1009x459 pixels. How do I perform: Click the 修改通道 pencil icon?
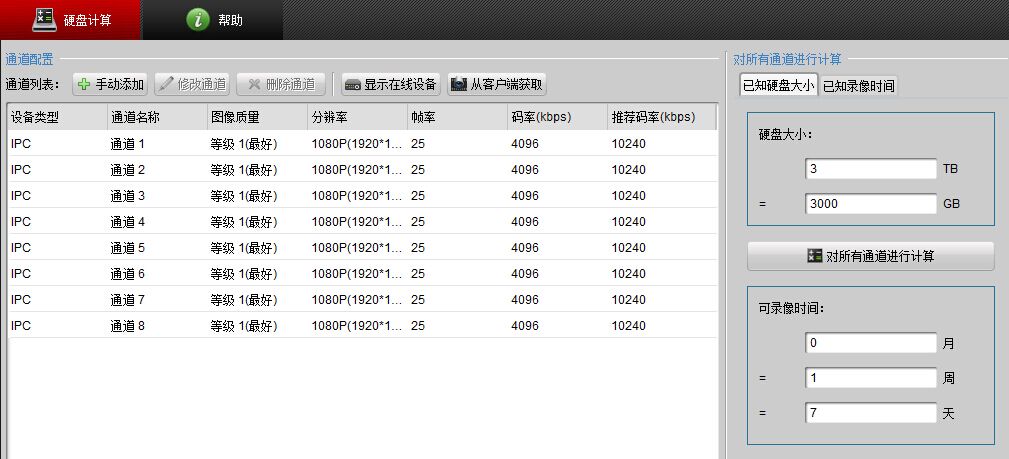pos(166,84)
